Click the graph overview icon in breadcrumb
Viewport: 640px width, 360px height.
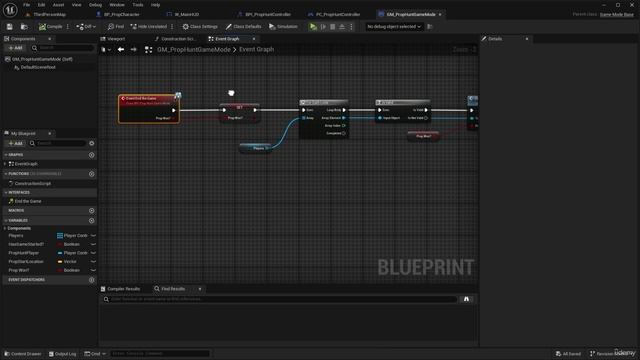coord(149,49)
